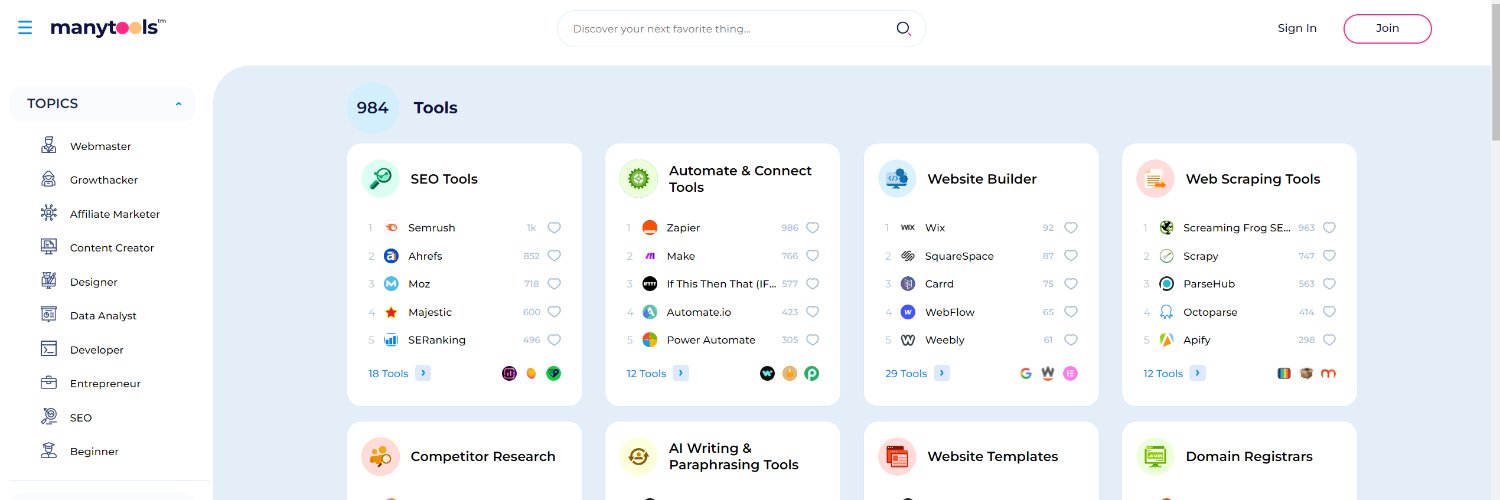Click the Developer topic icon
This screenshot has width=1500, height=500.
tap(49, 349)
